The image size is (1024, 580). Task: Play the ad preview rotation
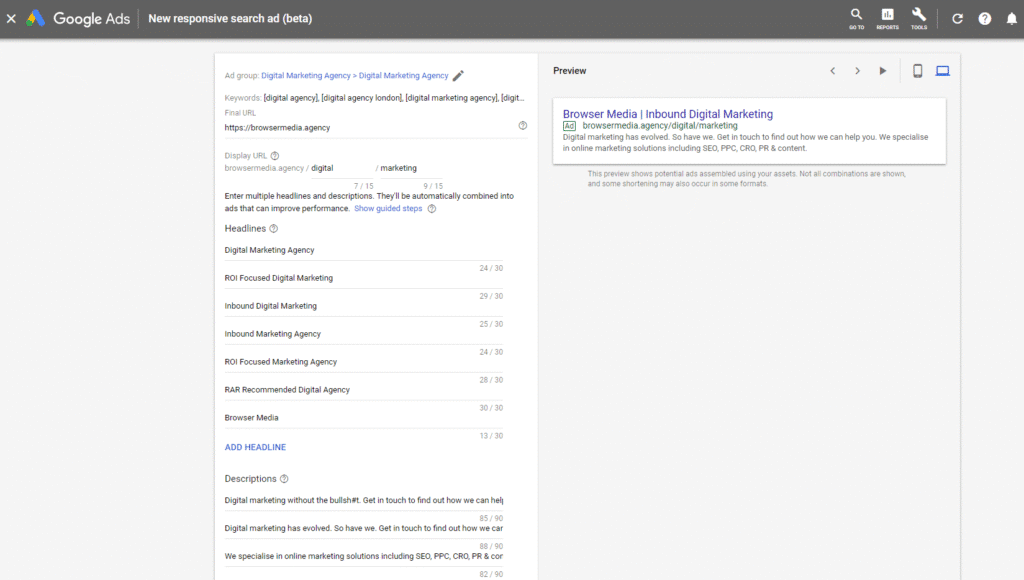[883, 71]
